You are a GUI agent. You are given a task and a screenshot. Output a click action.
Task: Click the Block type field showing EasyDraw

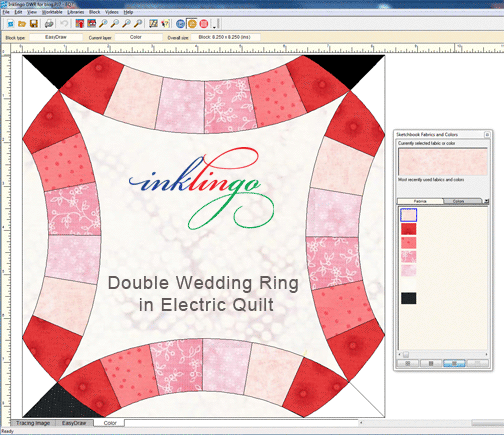[x=56, y=37]
